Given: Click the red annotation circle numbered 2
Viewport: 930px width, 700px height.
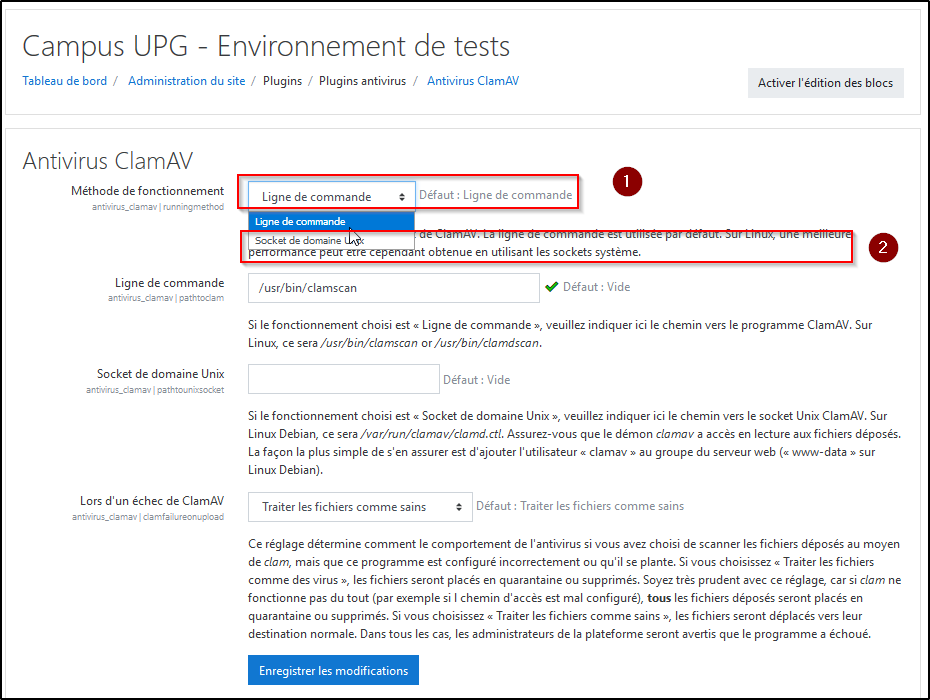Looking at the screenshot, I should point(883,248).
